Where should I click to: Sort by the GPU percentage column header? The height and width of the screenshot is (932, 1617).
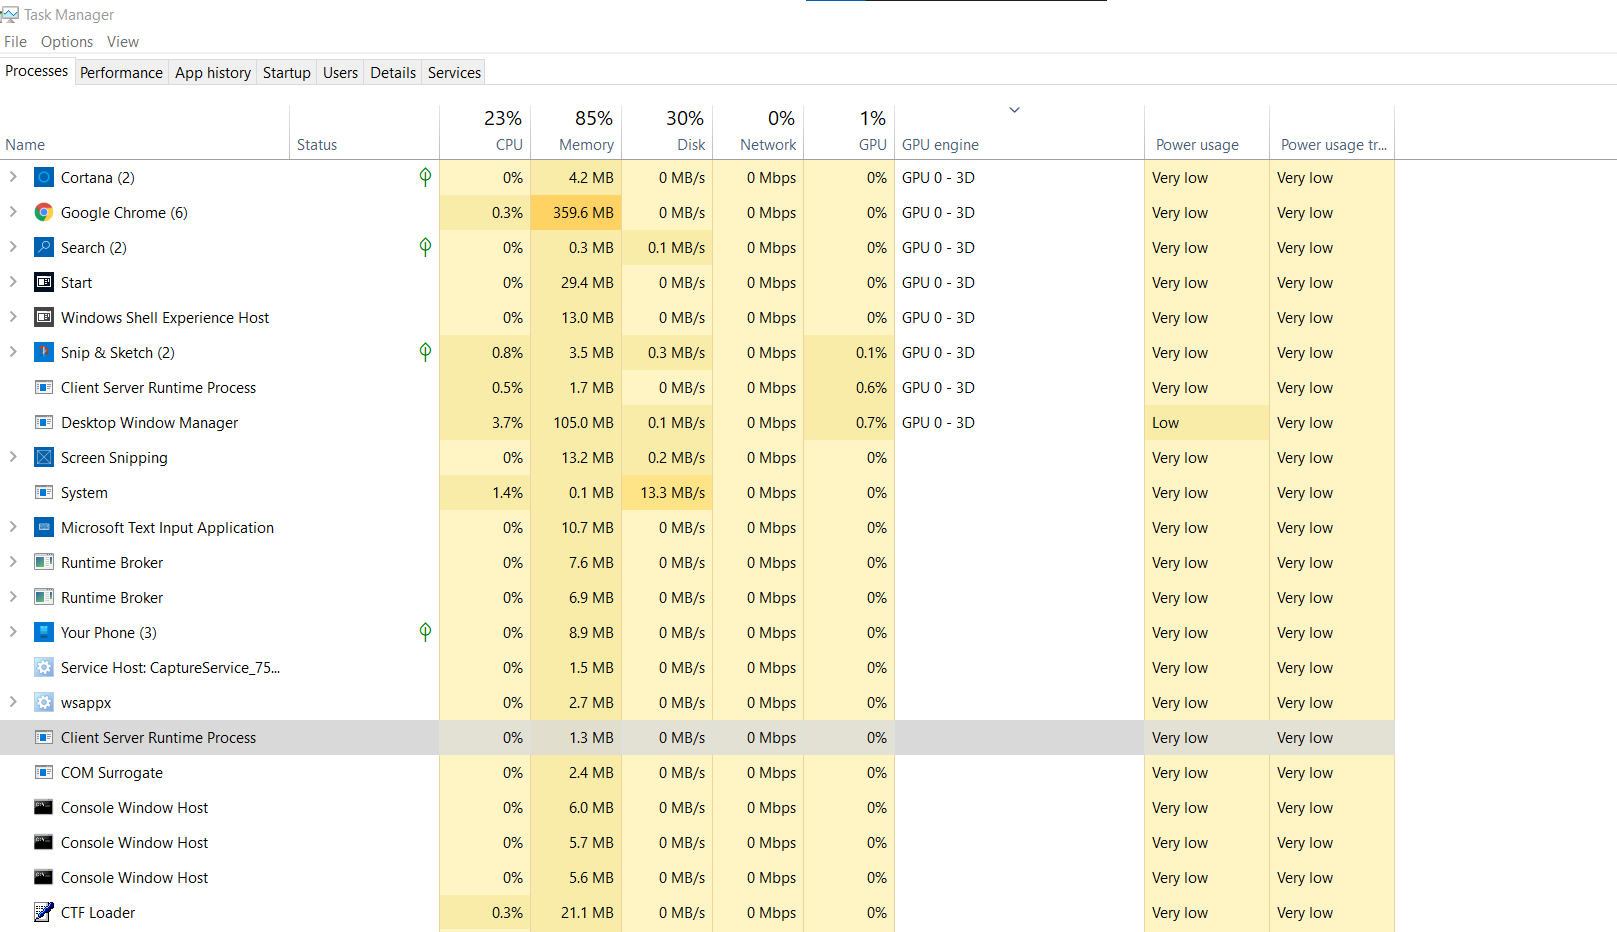pos(849,132)
